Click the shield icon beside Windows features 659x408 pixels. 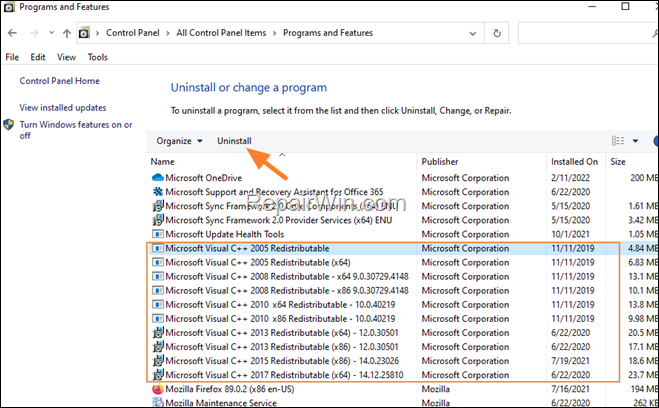[8, 125]
